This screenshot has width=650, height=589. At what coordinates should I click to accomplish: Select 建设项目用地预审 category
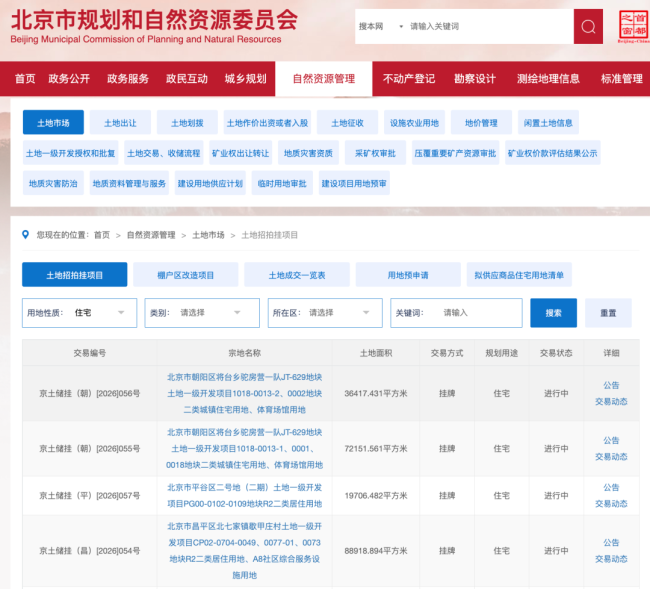point(354,183)
